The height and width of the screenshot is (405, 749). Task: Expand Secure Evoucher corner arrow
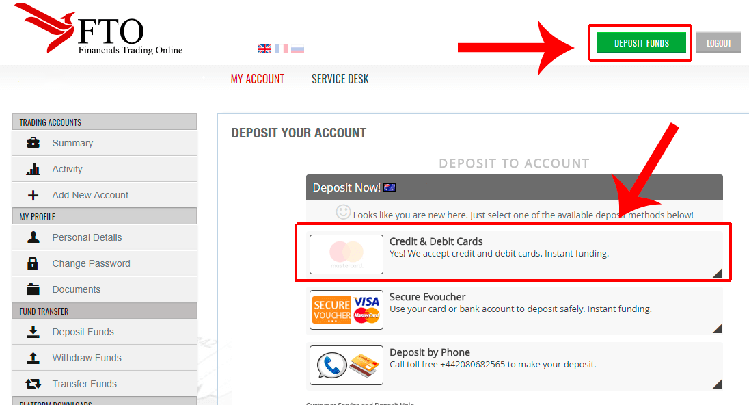tap(717, 329)
